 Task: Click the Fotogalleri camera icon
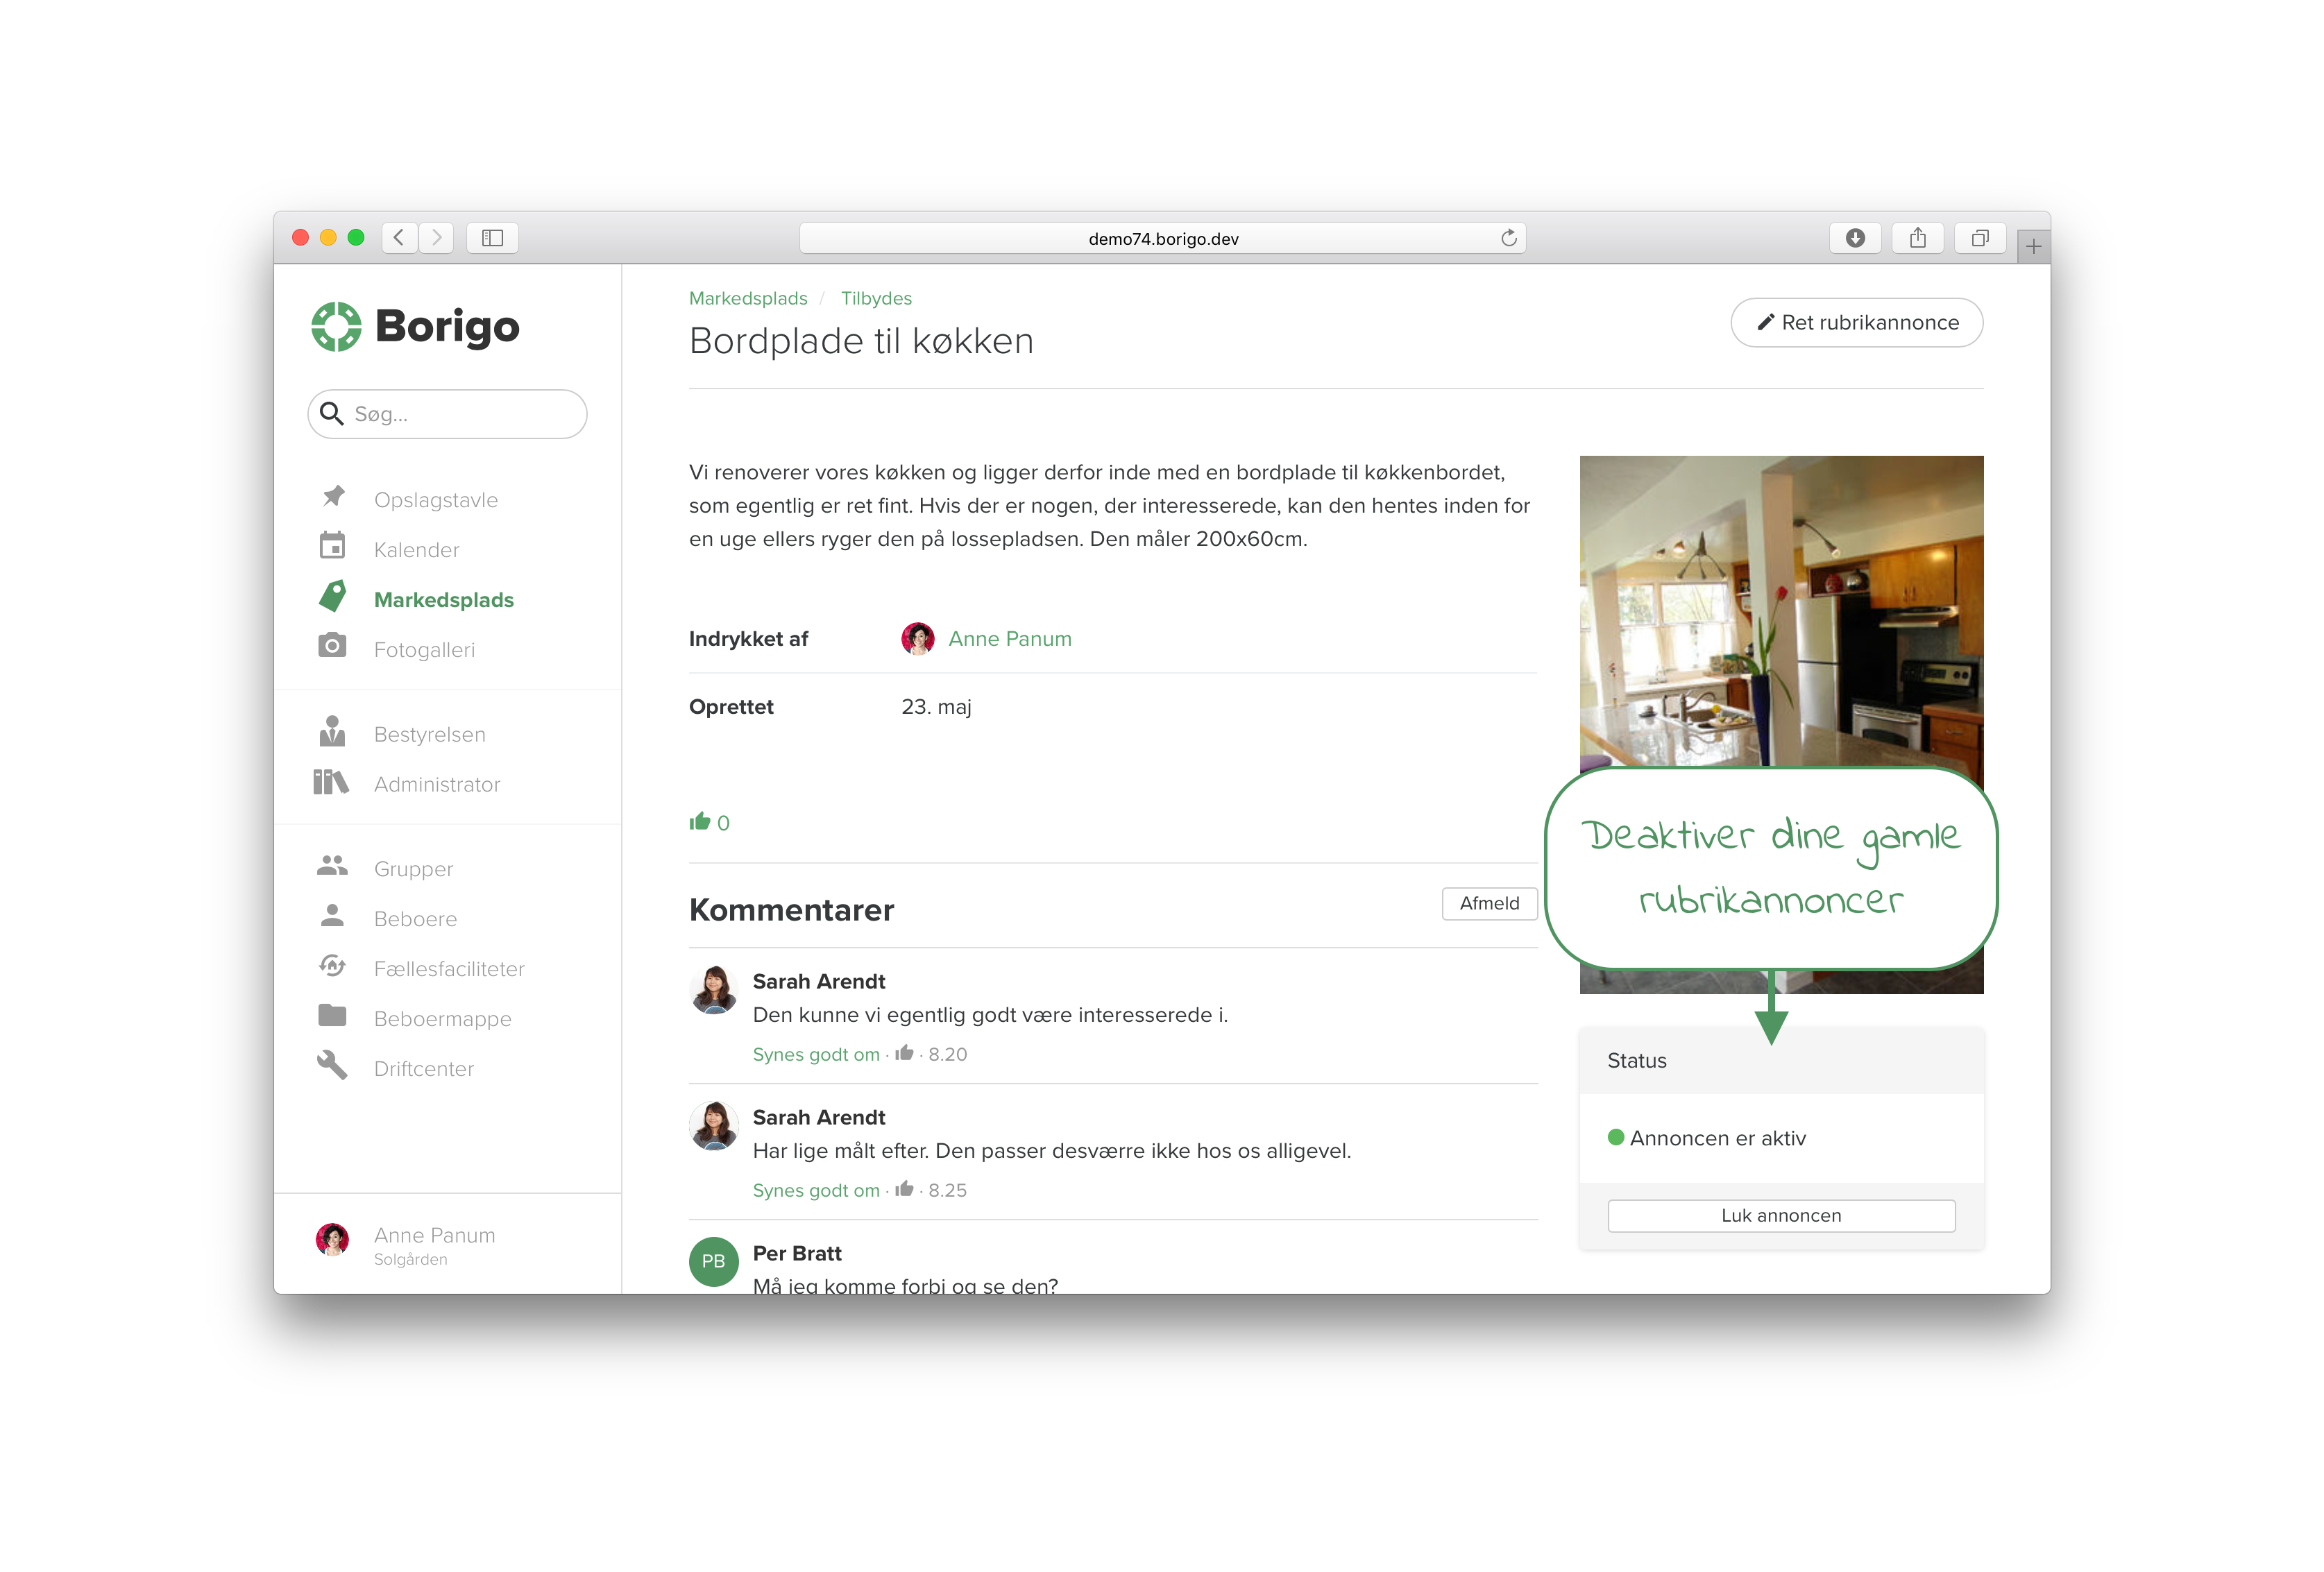tap(332, 646)
